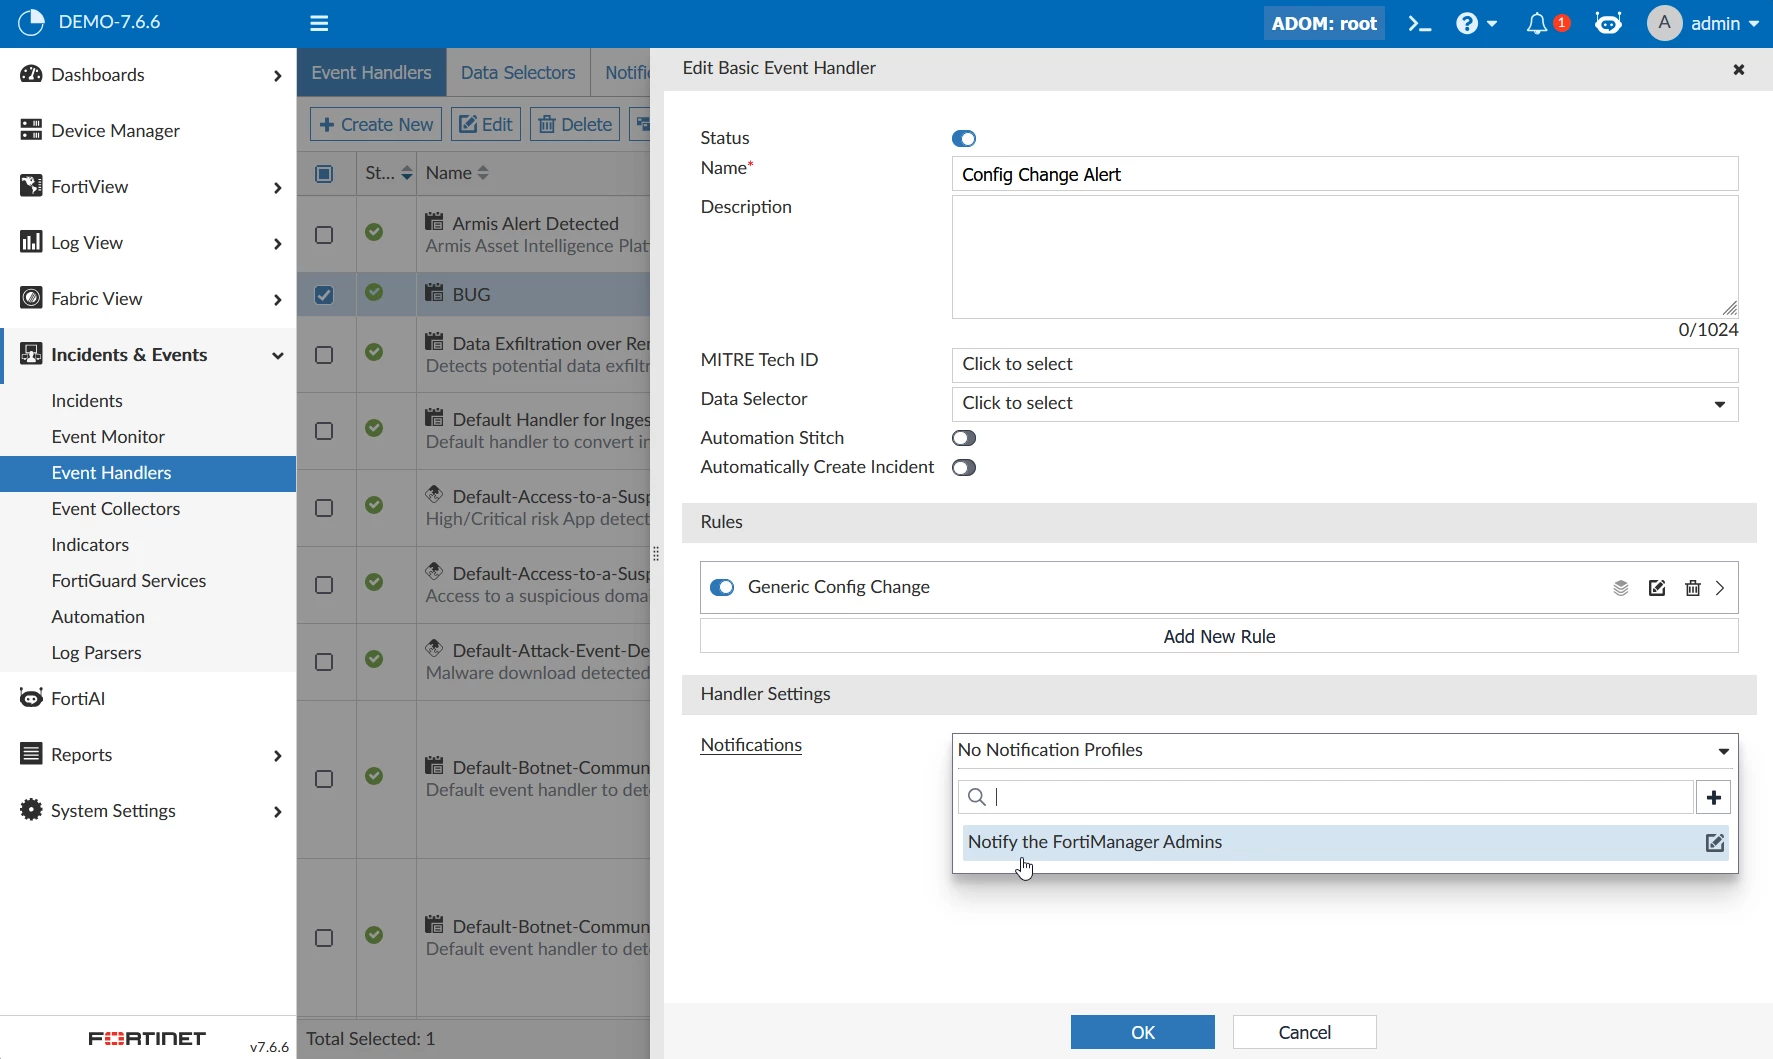The image size is (1773, 1059).
Task: Click the hamburger menu icon
Action: [319, 24]
